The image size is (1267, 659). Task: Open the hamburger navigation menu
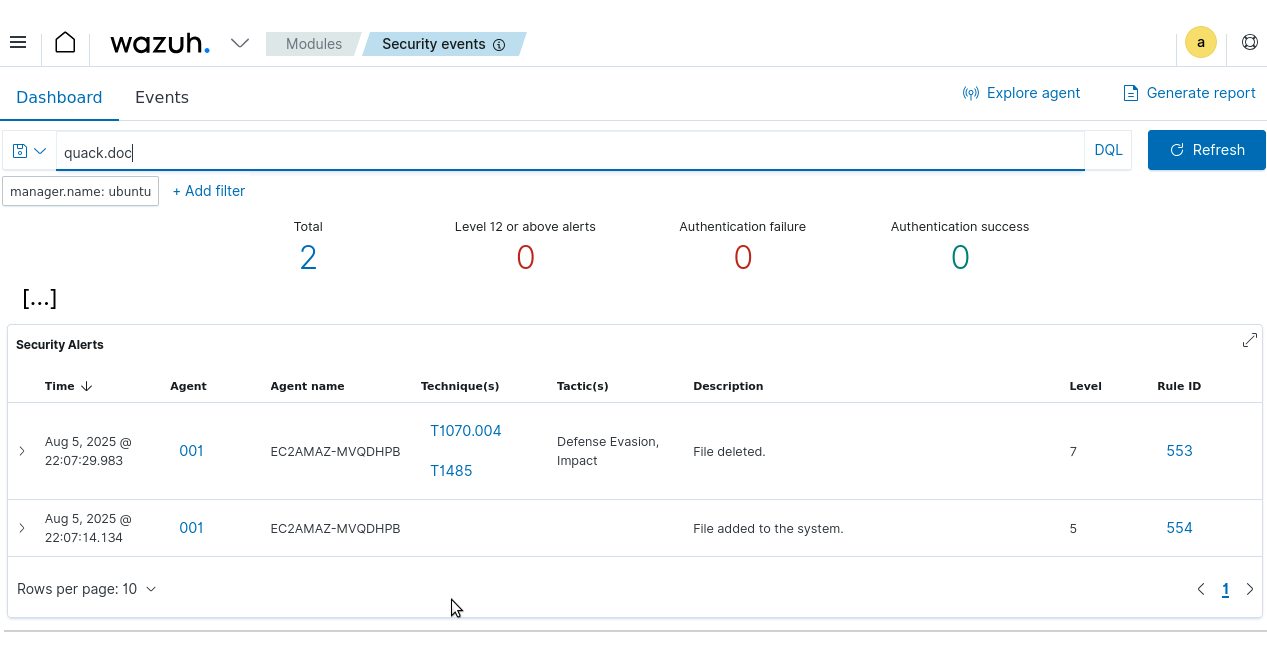(18, 43)
